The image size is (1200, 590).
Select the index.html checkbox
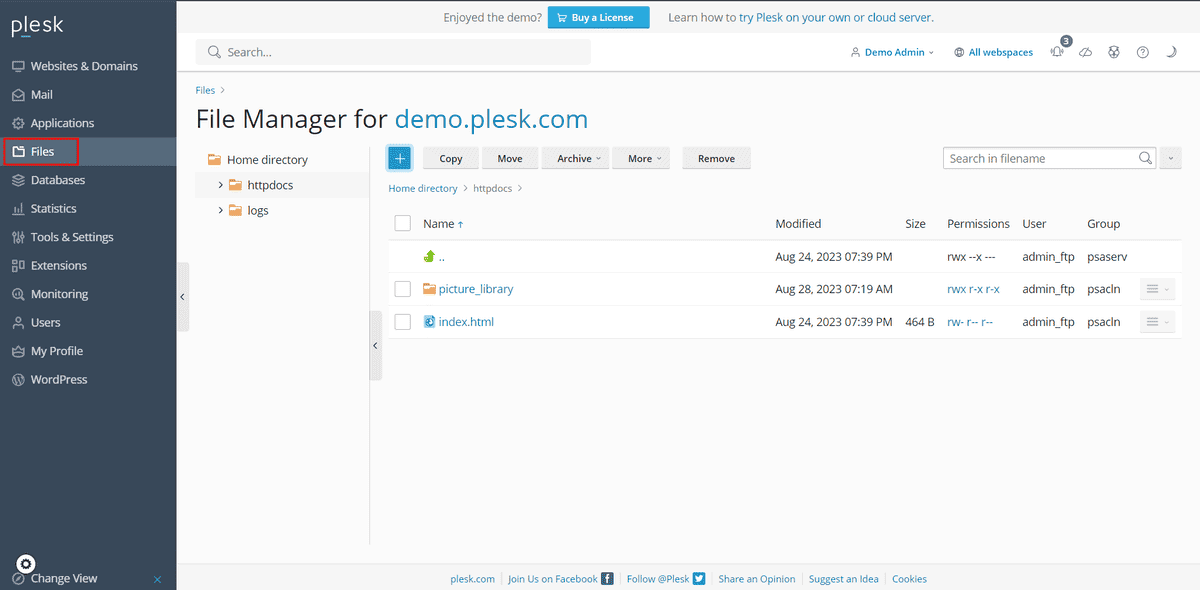pos(402,322)
